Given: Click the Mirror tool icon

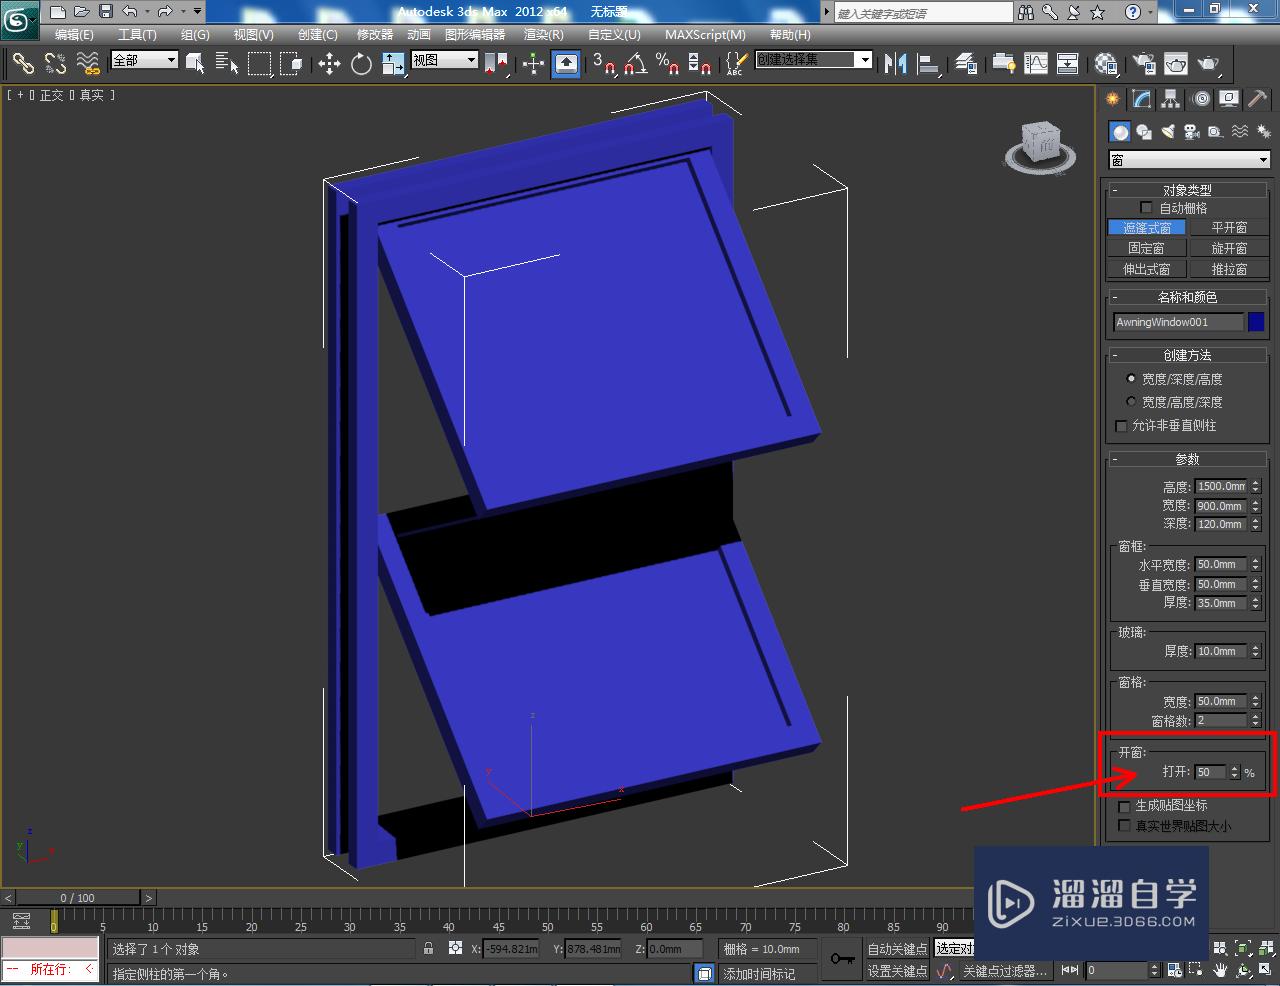Looking at the screenshot, I should [x=895, y=64].
